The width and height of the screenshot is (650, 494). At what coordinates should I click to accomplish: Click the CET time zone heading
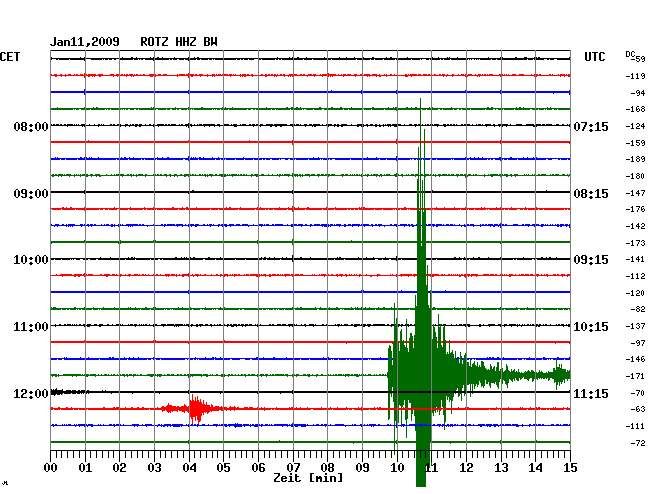pyautogui.click(x=10, y=57)
